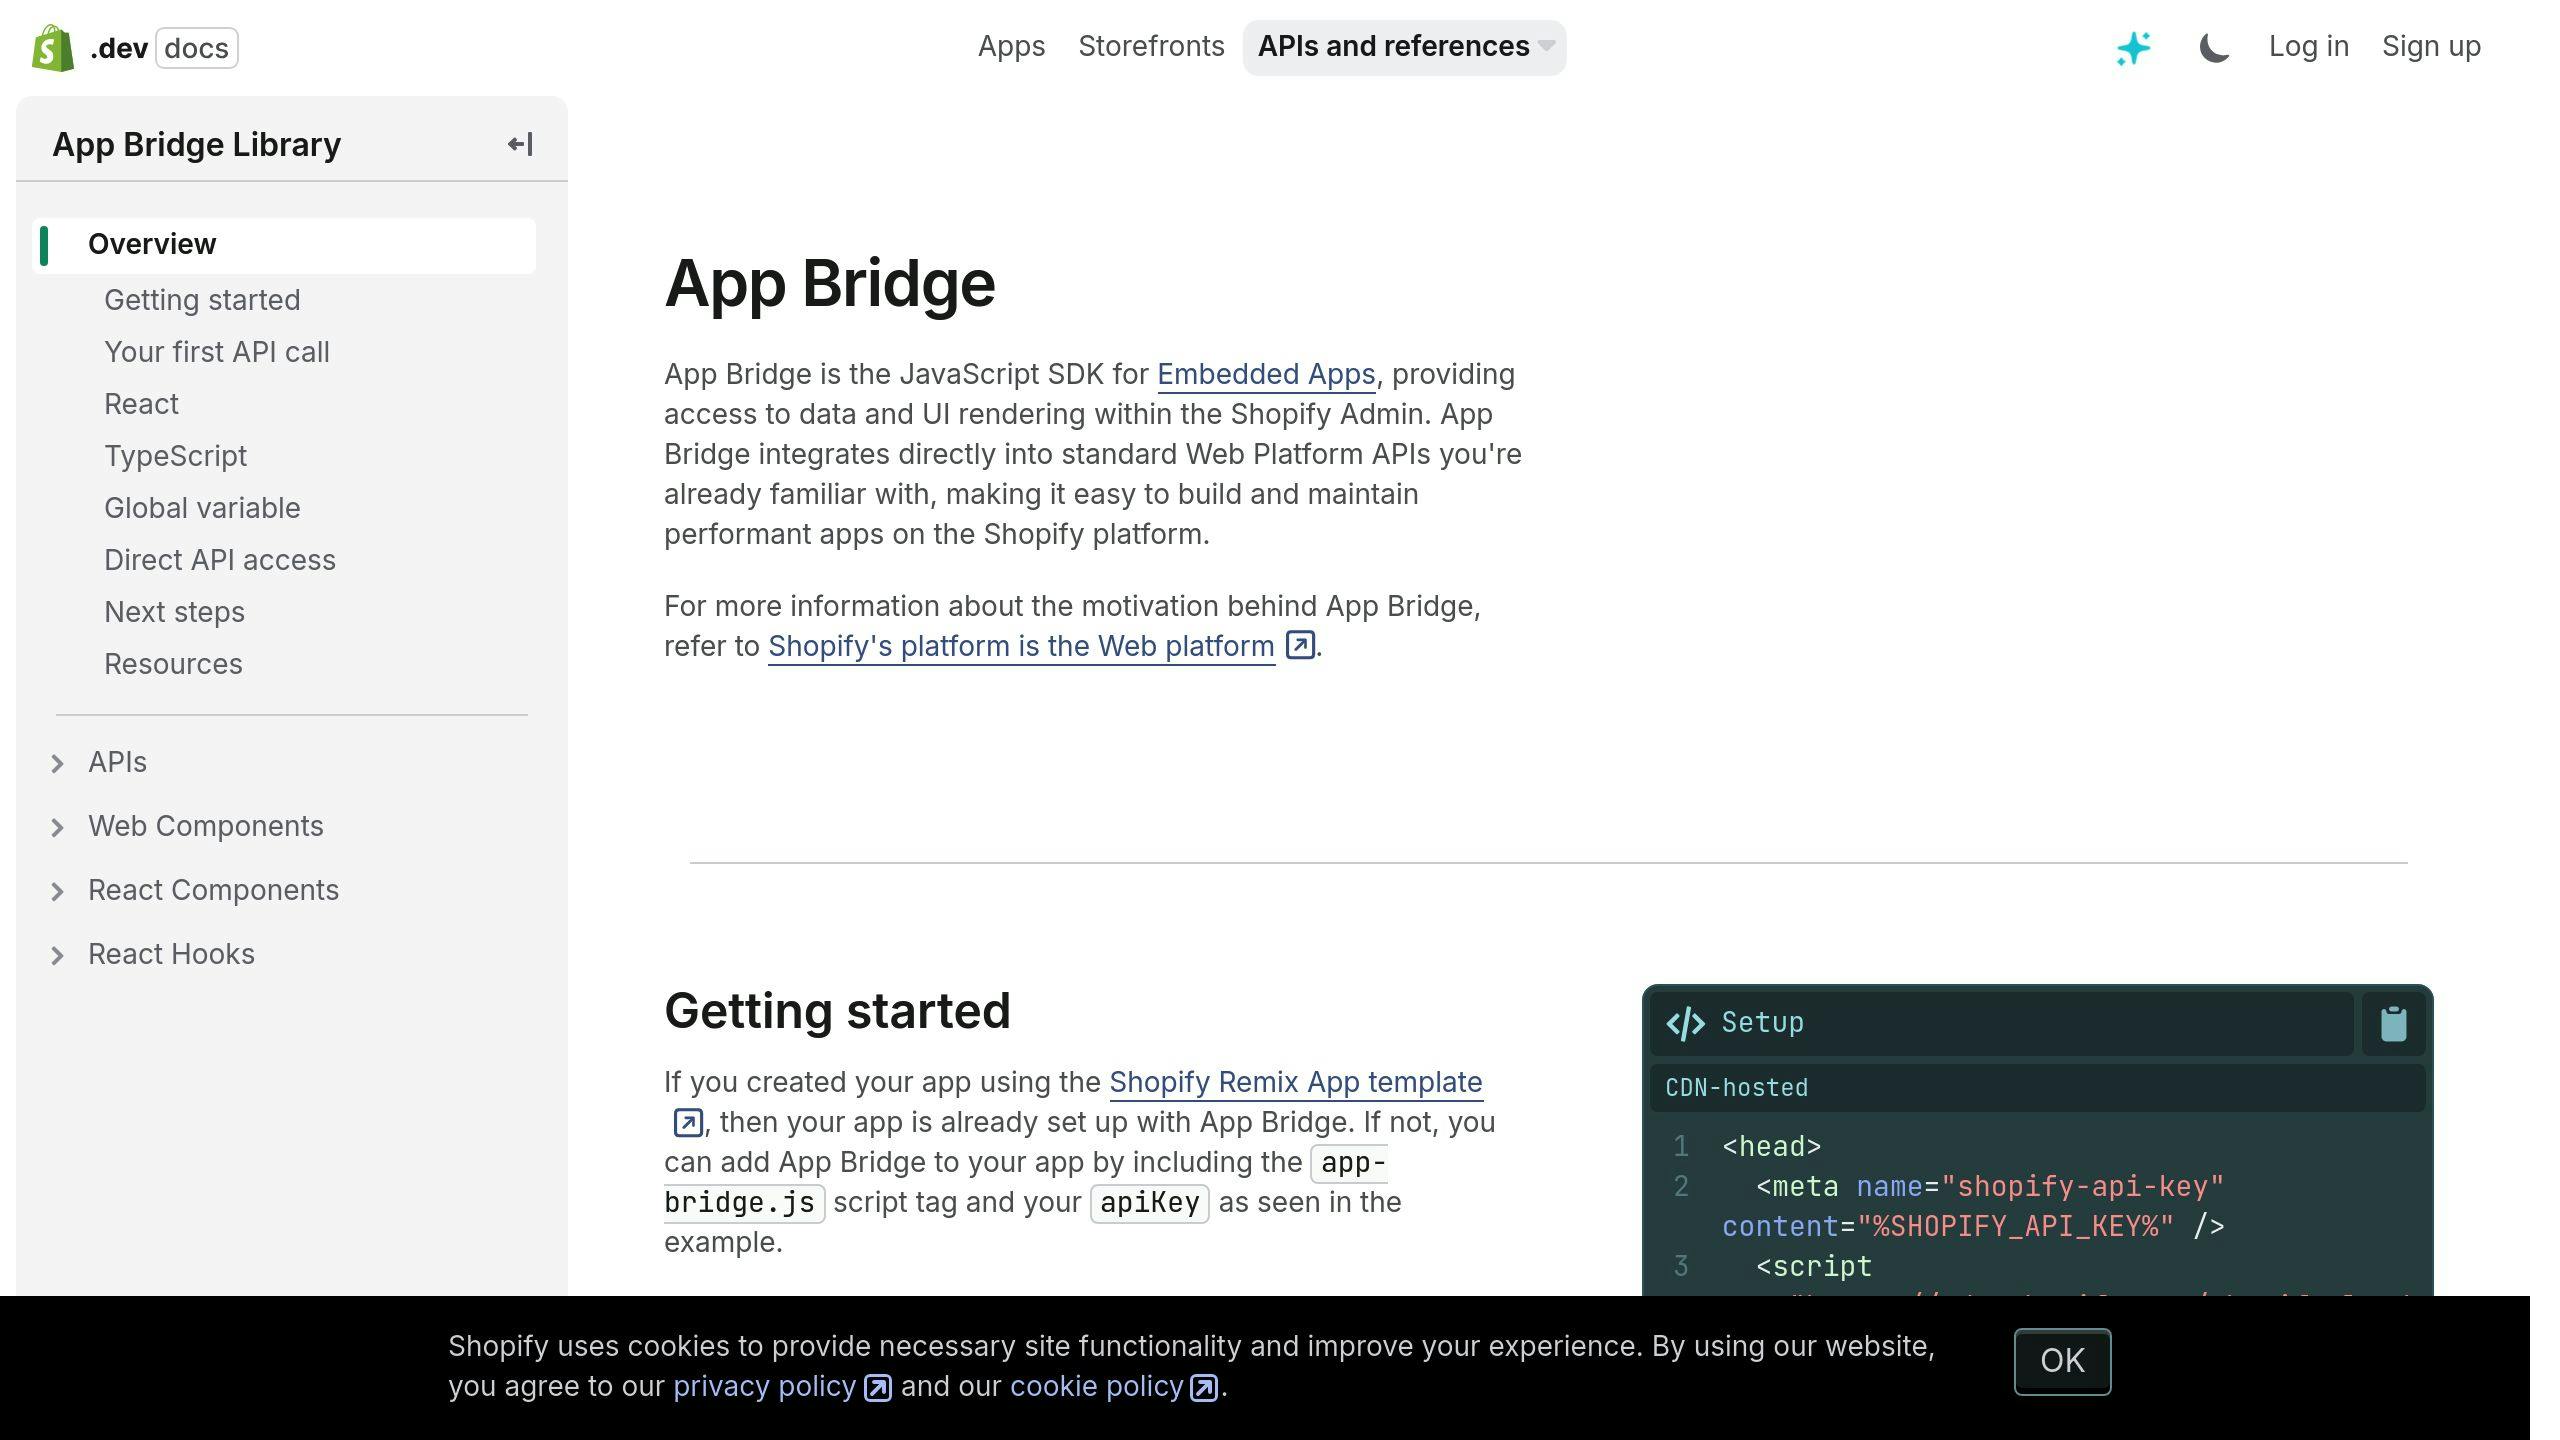Open the AI assistant sparkle icon
This screenshot has height=1440, width=2560.
click(x=2133, y=48)
